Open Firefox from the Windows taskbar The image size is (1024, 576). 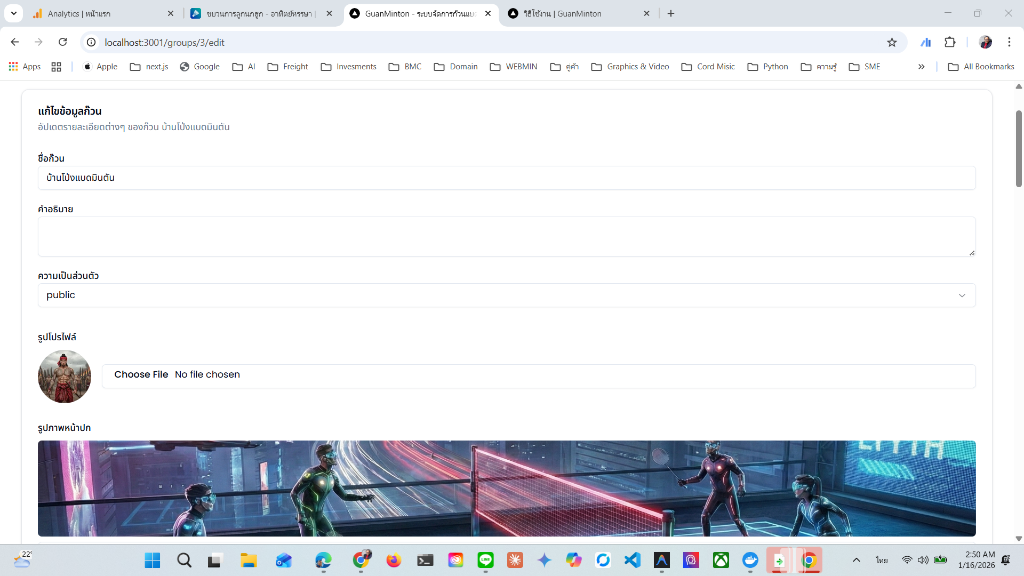point(394,560)
